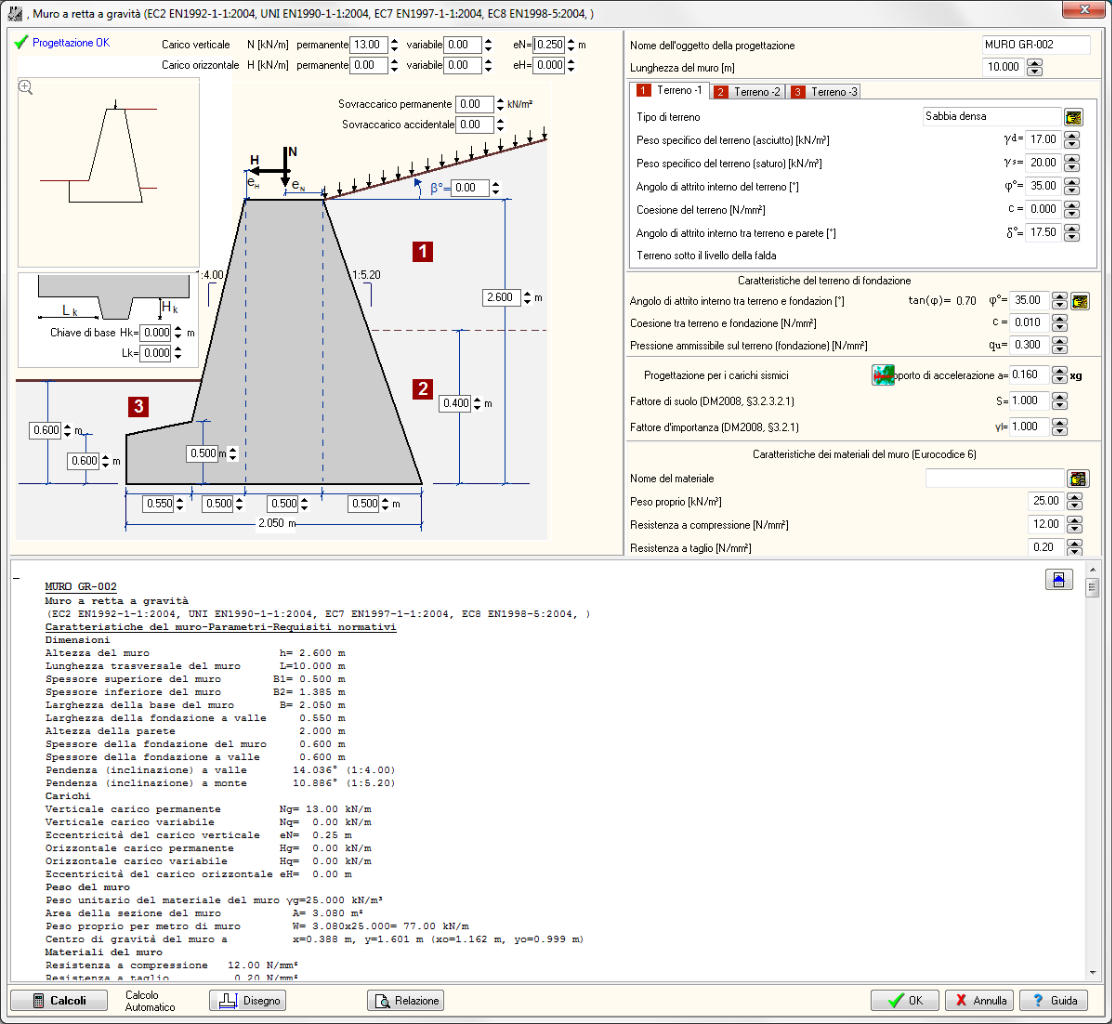The image size is (1112, 1024).
Task: Adjust the acceleration ratio 0.160 stepper
Action: pos(1060,375)
